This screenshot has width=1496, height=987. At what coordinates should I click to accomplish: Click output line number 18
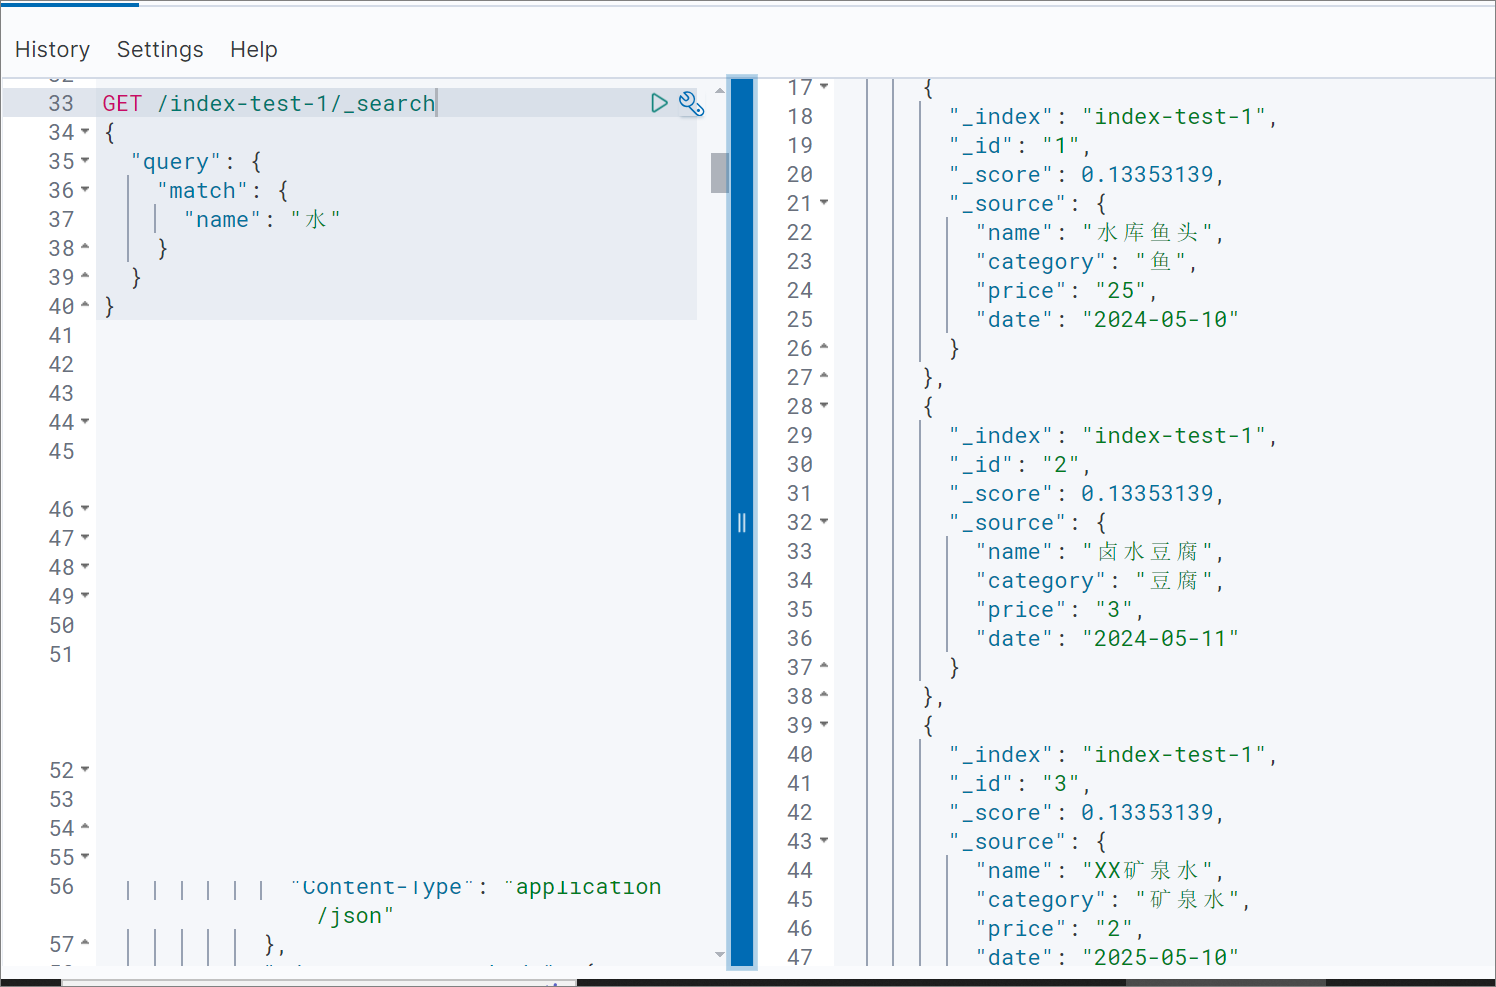(800, 117)
